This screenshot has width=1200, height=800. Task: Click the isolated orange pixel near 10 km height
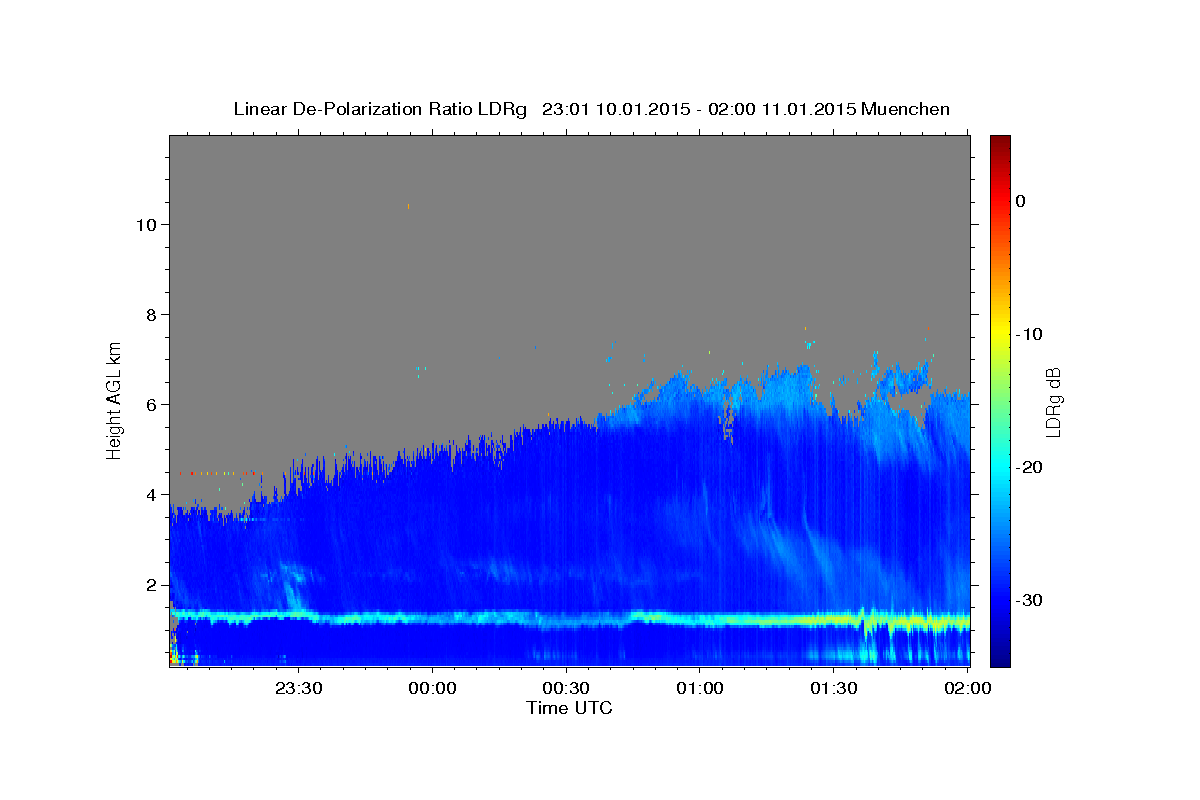click(408, 206)
